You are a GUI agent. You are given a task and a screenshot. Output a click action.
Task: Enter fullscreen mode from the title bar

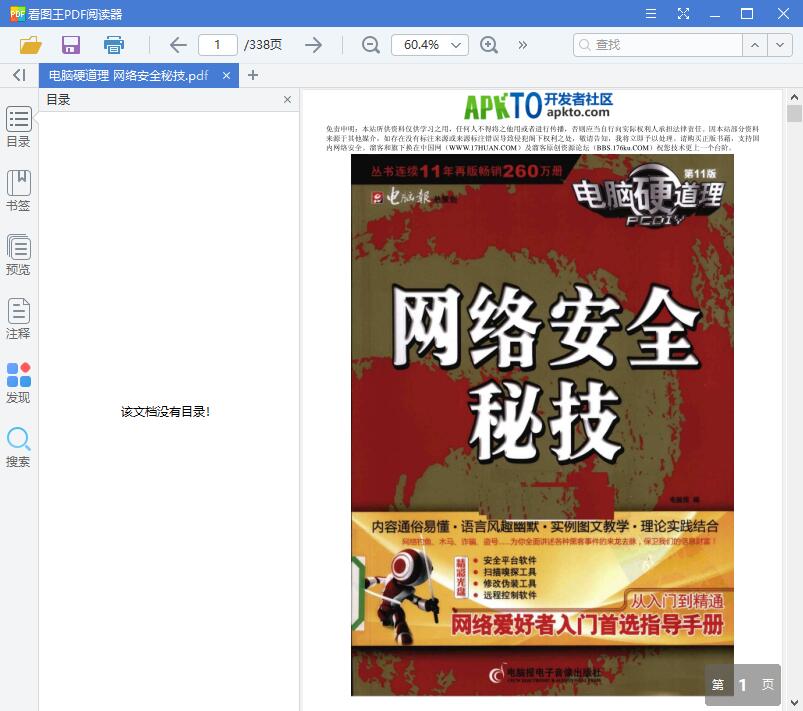point(683,14)
